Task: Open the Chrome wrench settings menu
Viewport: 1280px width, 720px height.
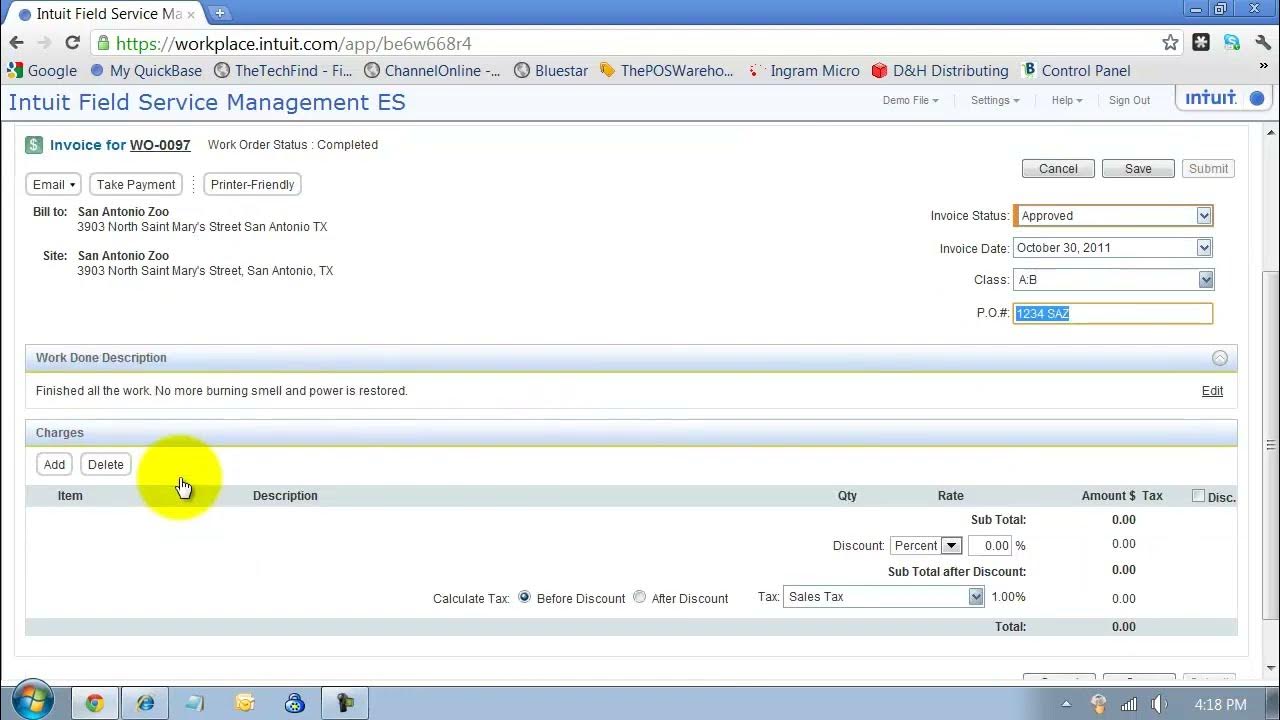Action: pyautogui.click(x=1263, y=43)
